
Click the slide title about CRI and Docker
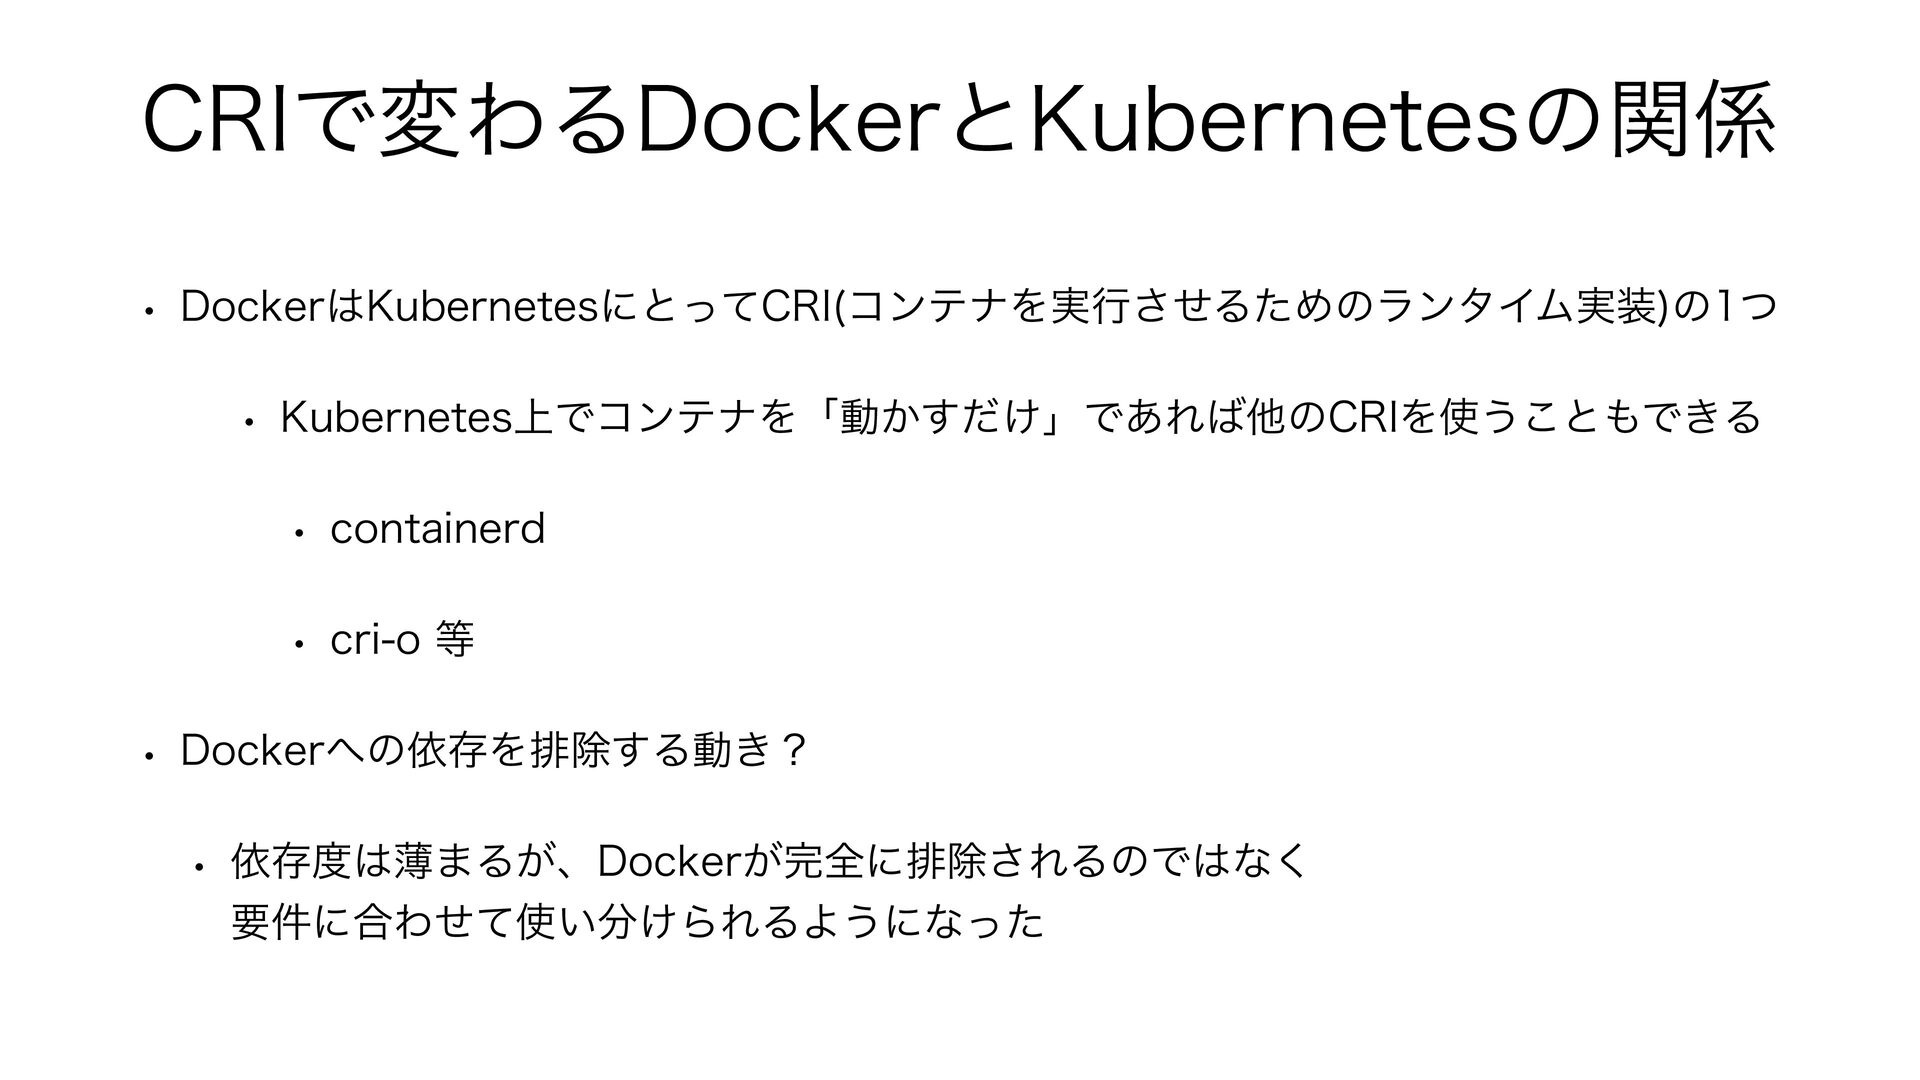pyautogui.click(x=960, y=121)
